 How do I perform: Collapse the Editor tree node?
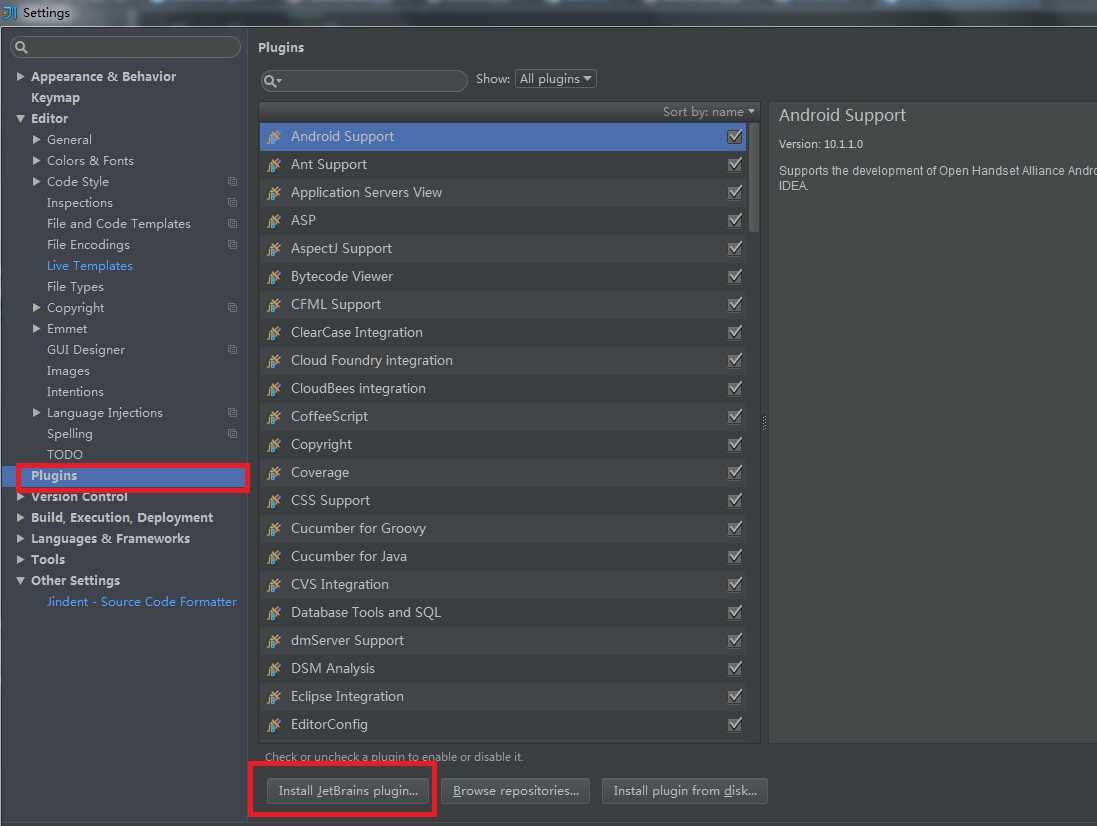pos(21,119)
